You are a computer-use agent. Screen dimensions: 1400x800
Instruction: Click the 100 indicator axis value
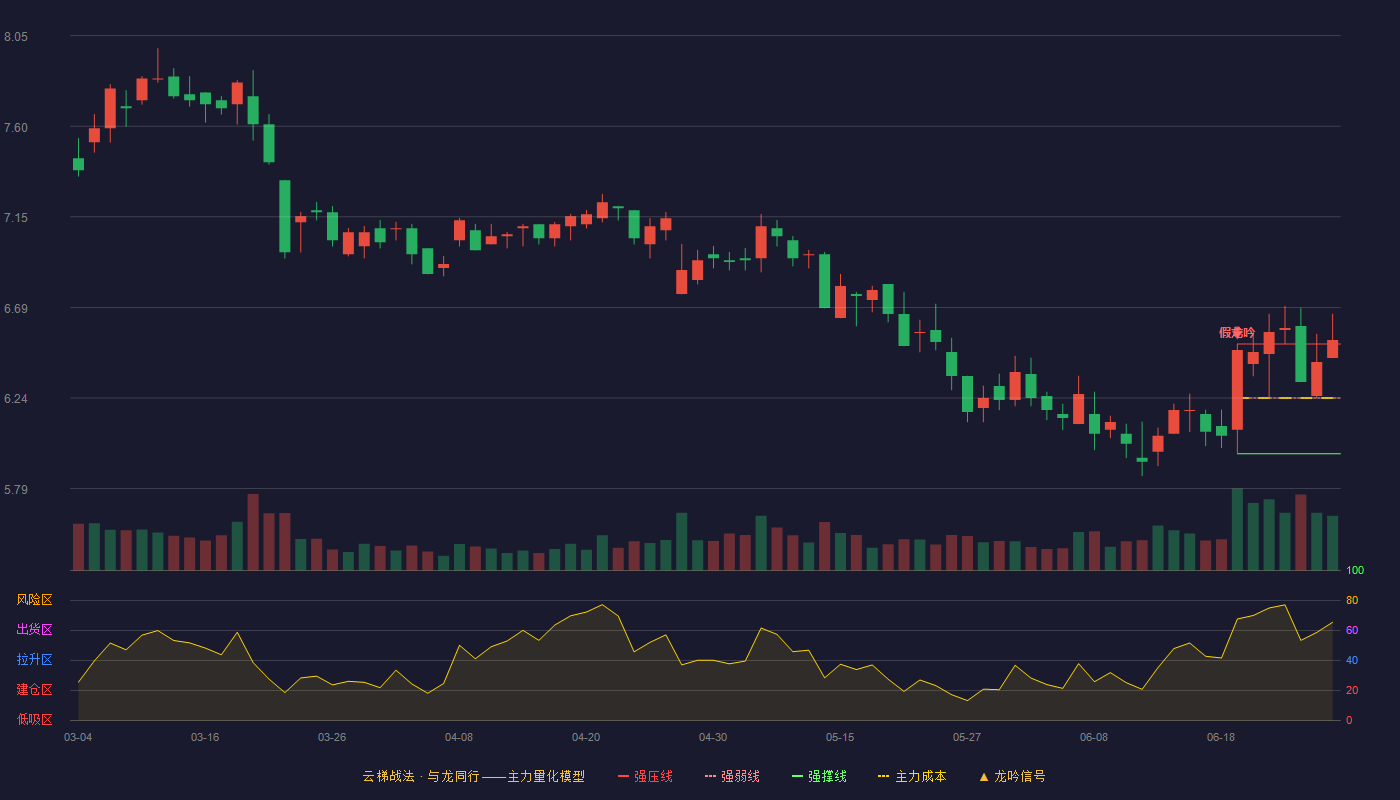point(1355,570)
